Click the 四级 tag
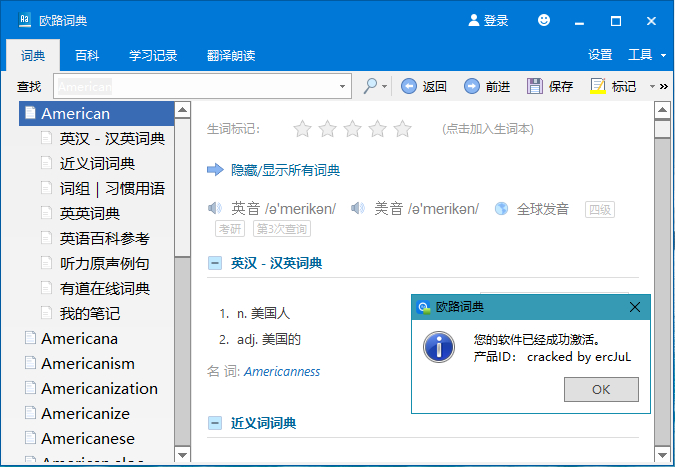This screenshot has height=467, width=675. pos(600,210)
